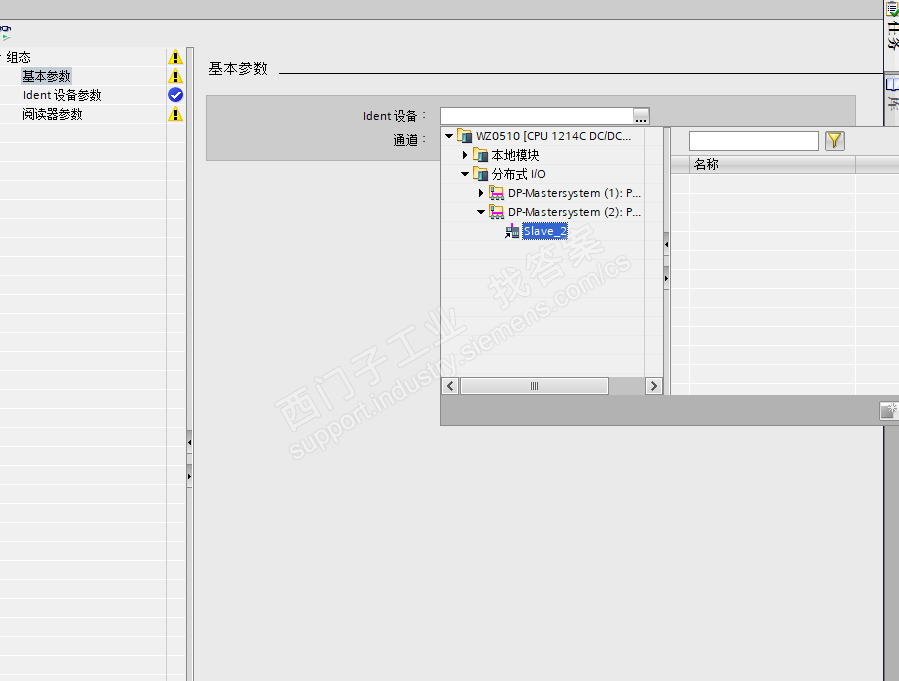
Task: Expand the 本地模块 folder
Action: click(465, 155)
